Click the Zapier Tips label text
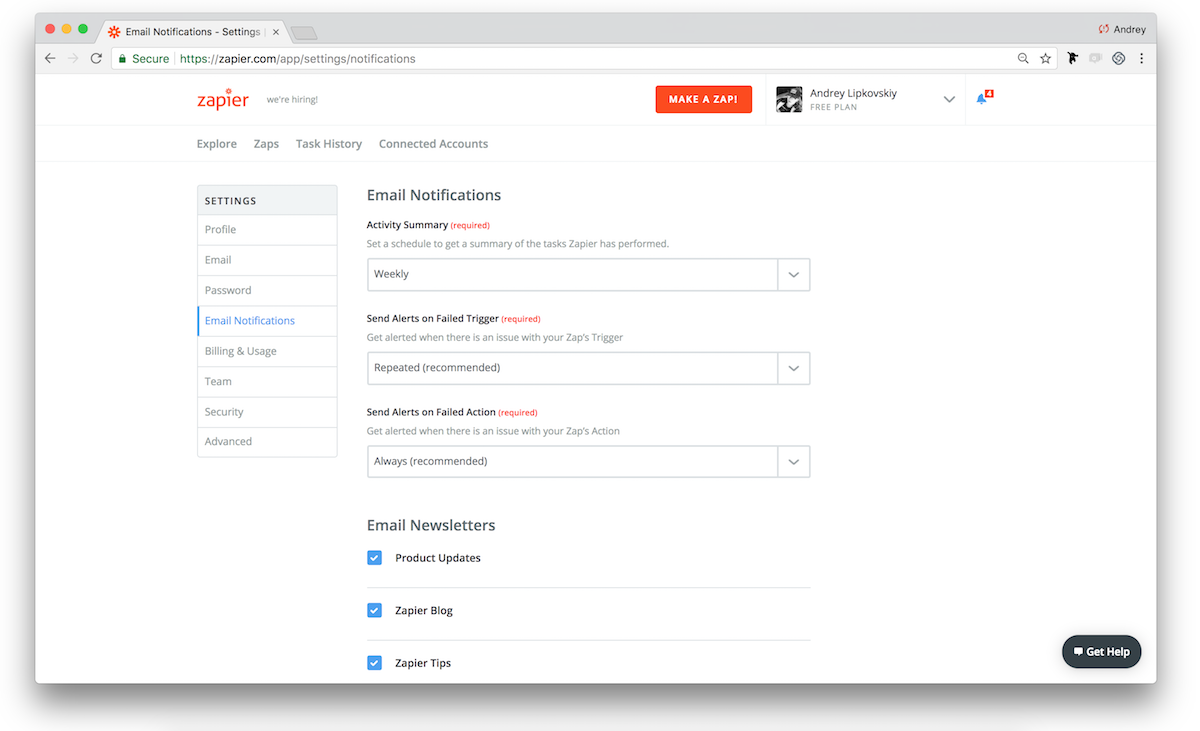Viewport: 1200px width, 731px height. click(423, 663)
